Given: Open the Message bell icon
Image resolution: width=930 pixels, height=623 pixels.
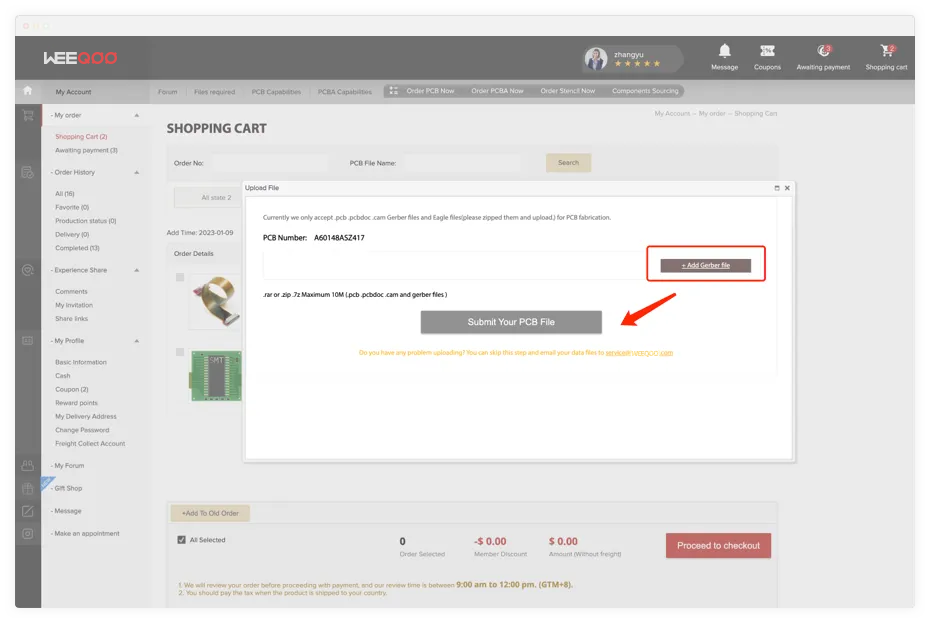Looking at the screenshot, I should pyautogui.click(x=724, y=51).
